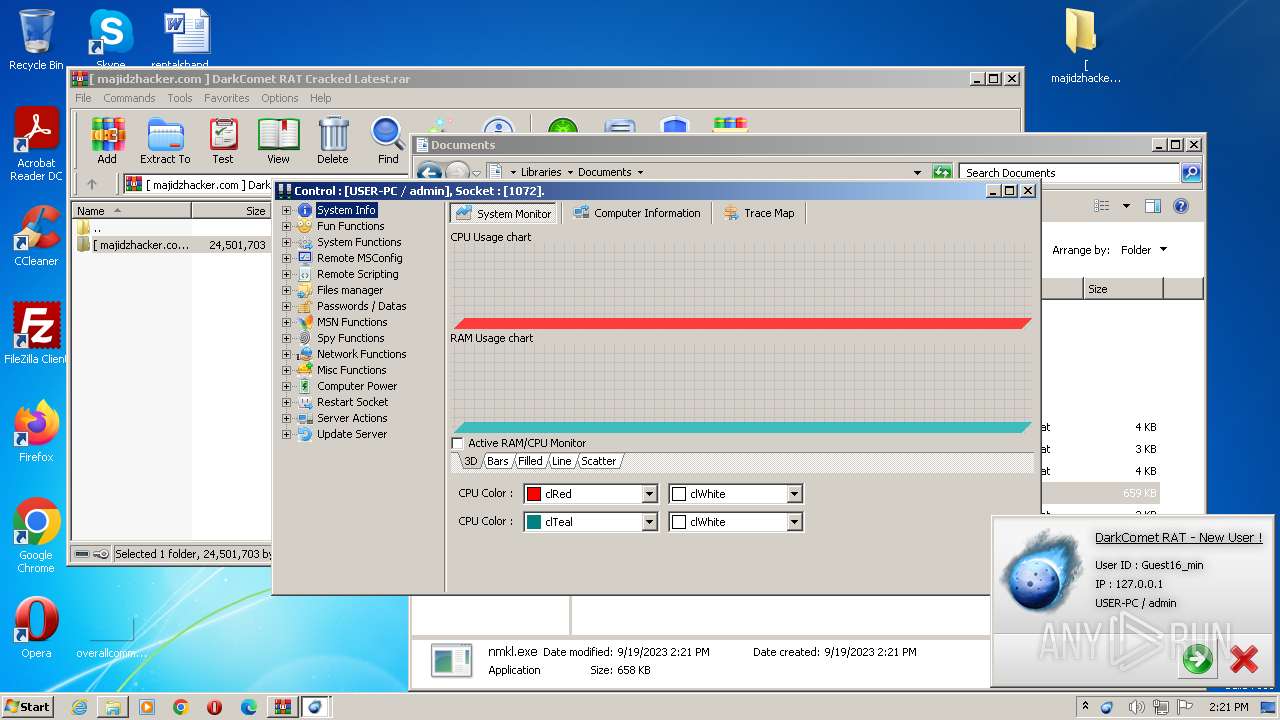Open WinRAR Commands menu
The image size is (1280, 720).
coord(129,98)
